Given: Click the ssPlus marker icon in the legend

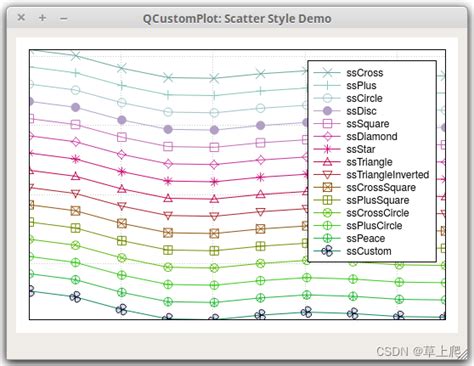Looking at the screenshot, I should [327, 85].
